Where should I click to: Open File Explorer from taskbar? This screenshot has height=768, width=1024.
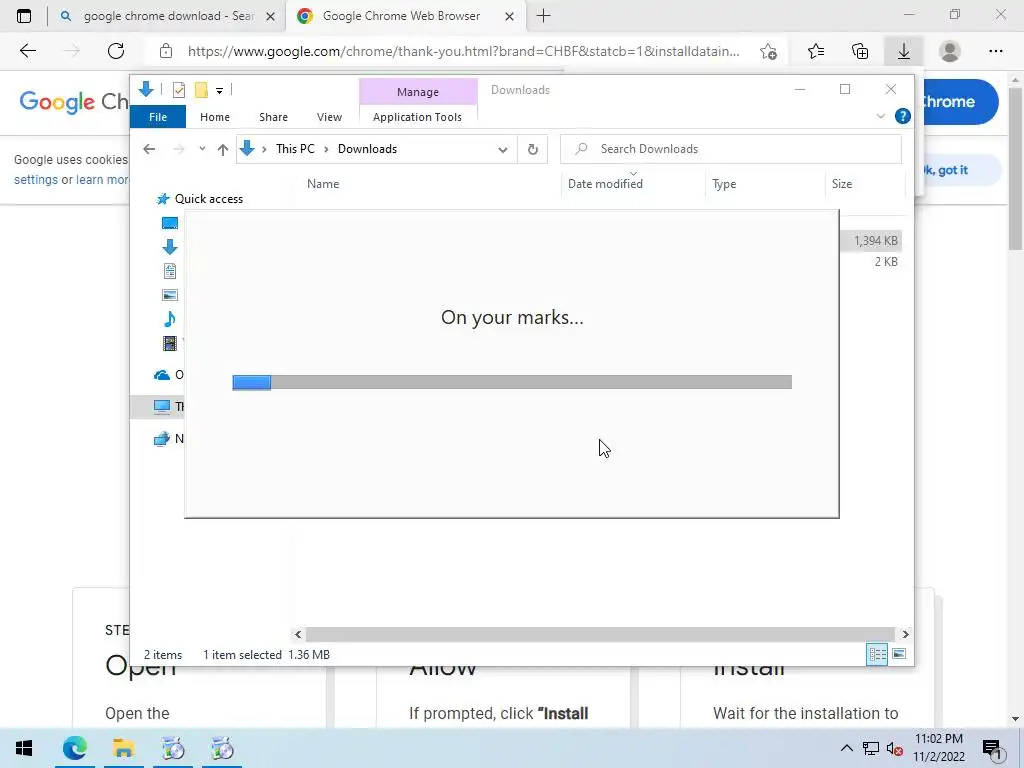coord(123,748)
